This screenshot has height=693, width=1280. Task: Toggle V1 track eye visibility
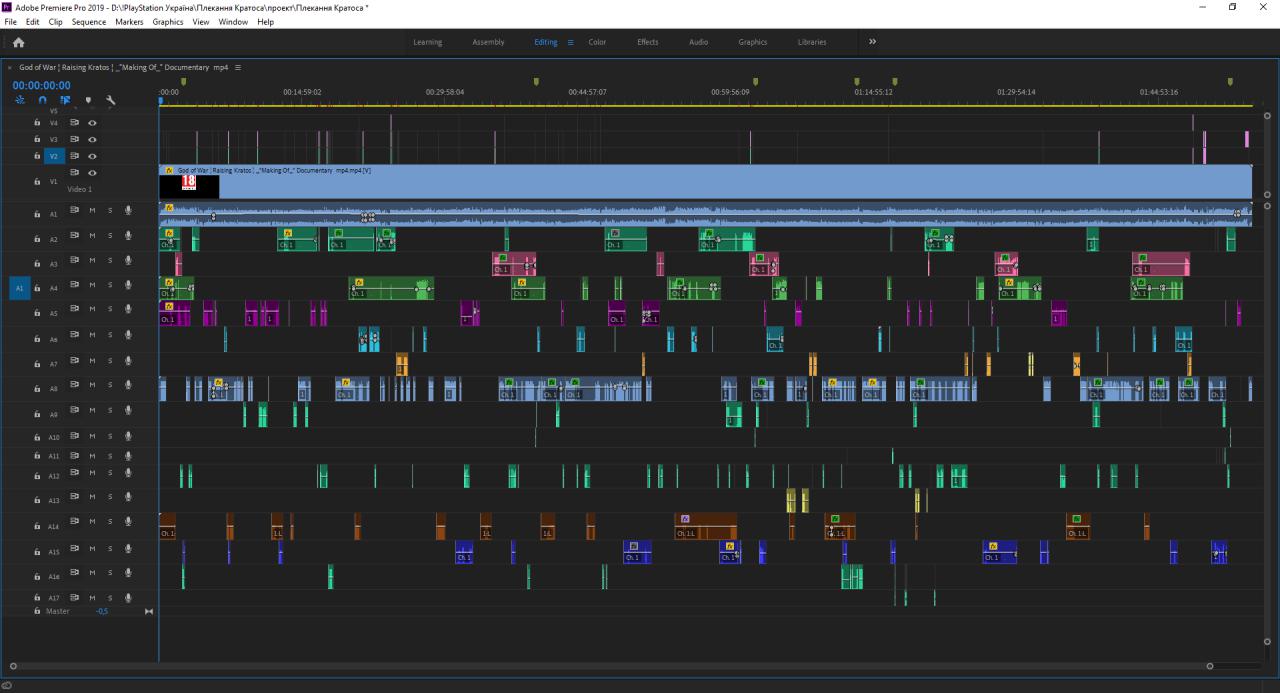(92, 172)
